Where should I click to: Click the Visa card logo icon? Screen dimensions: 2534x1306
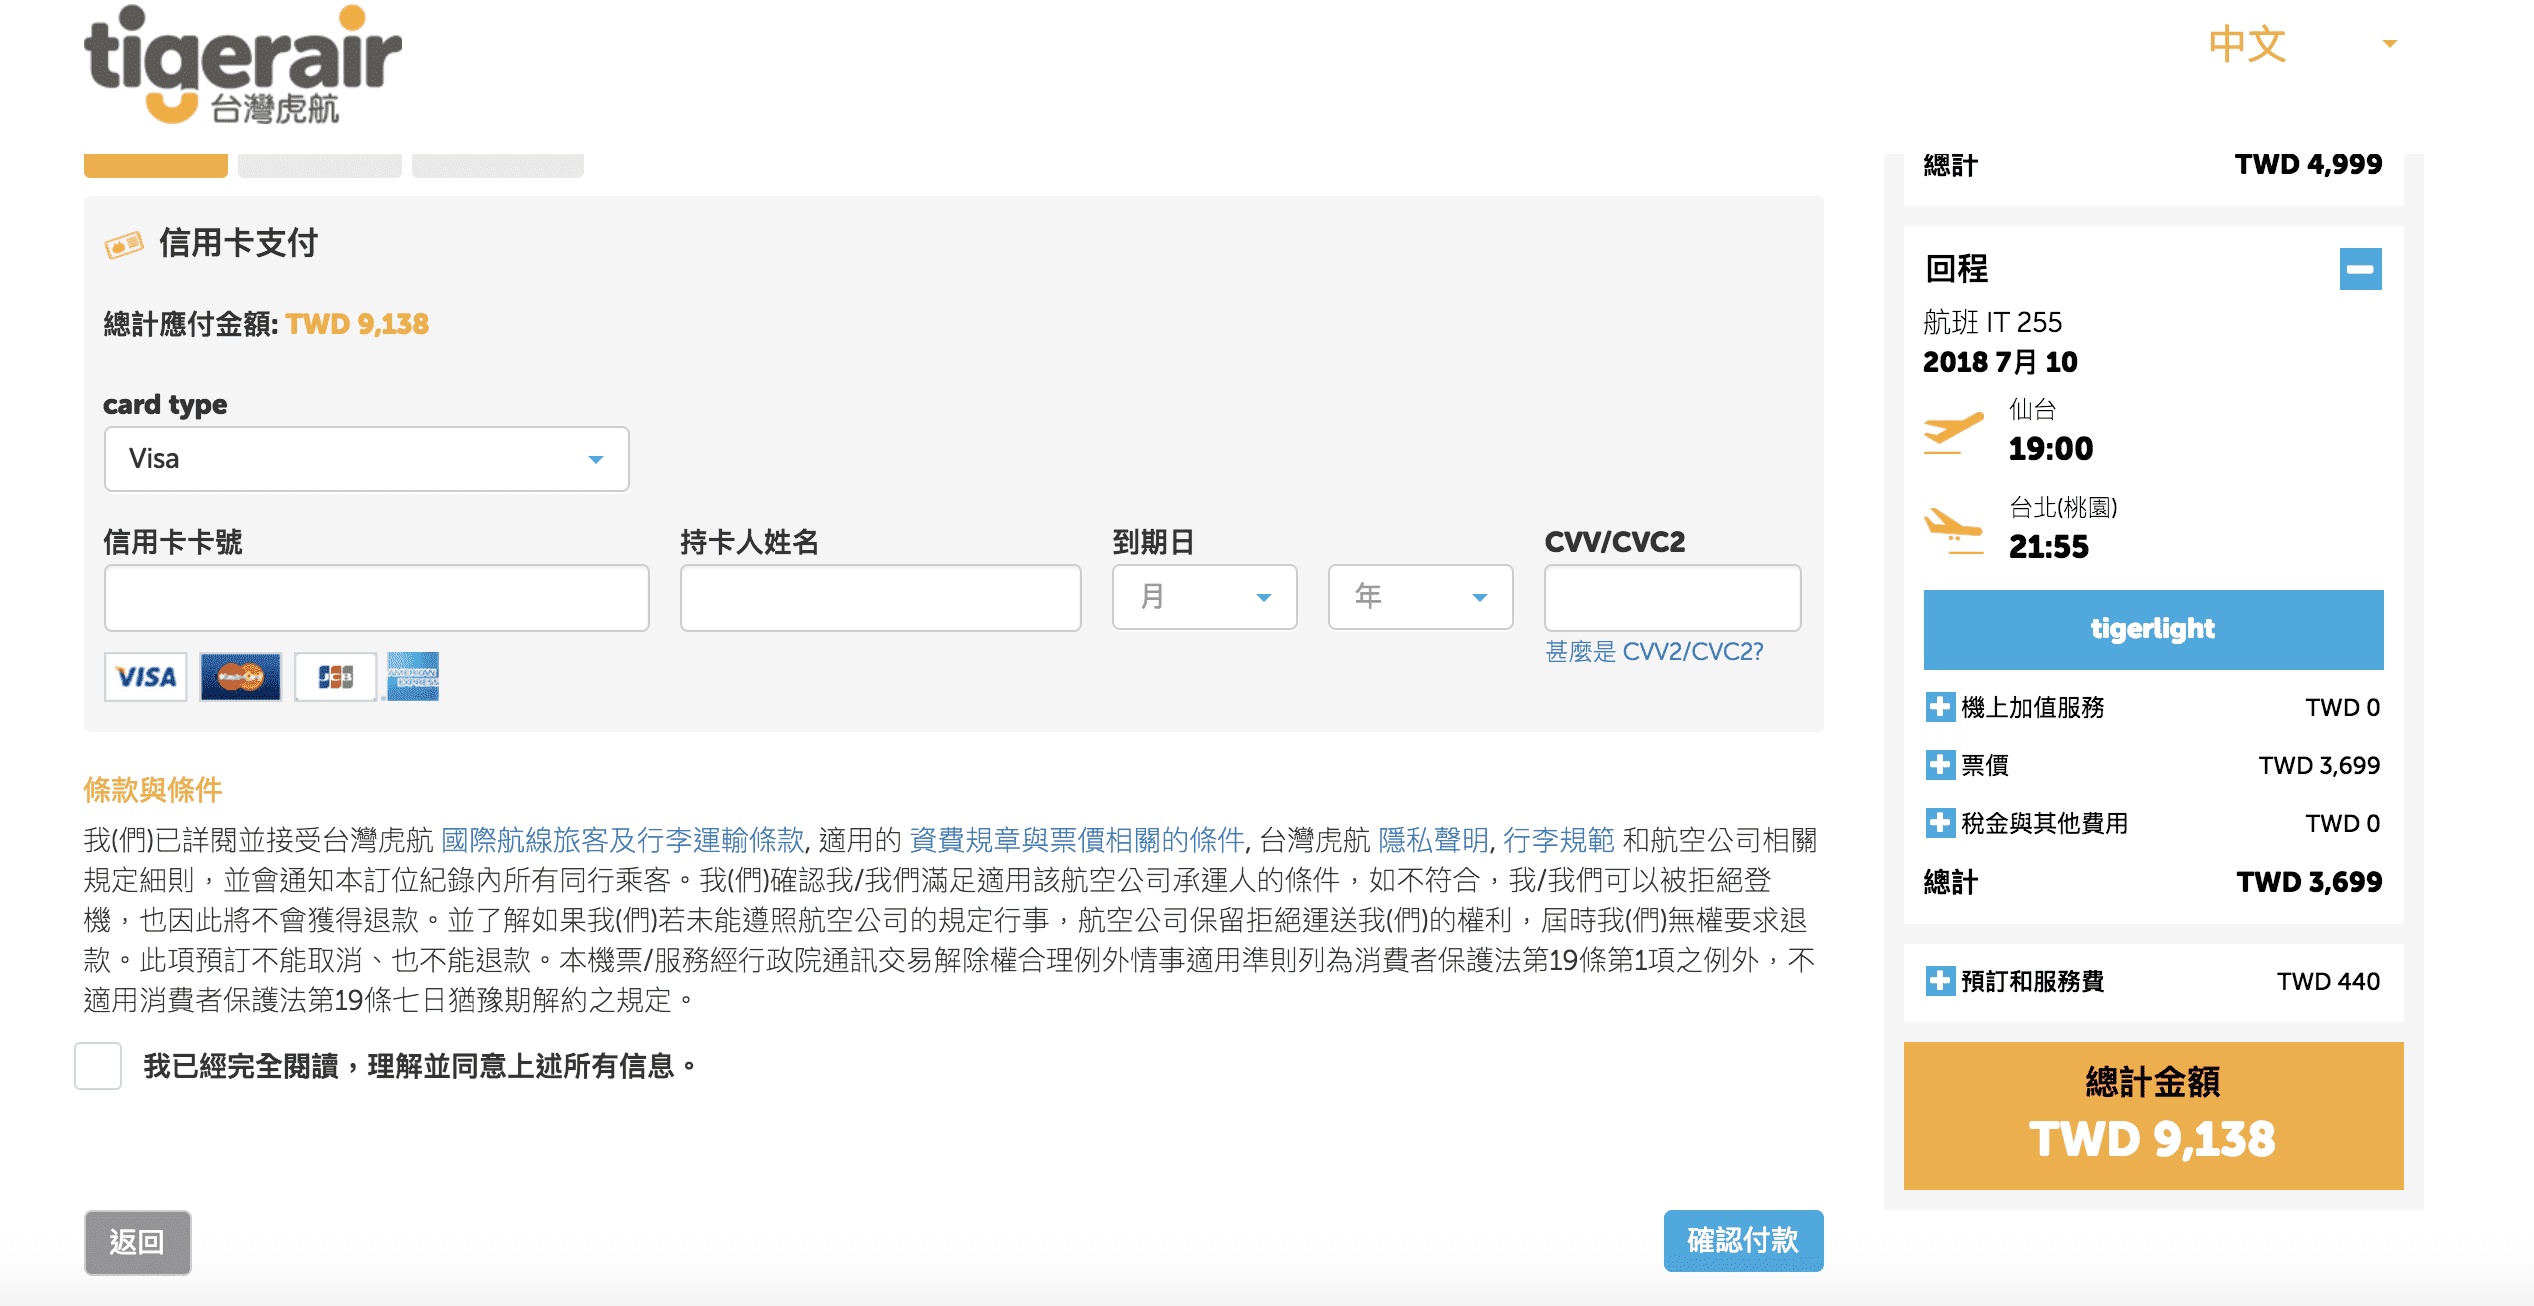coord(146,677)
